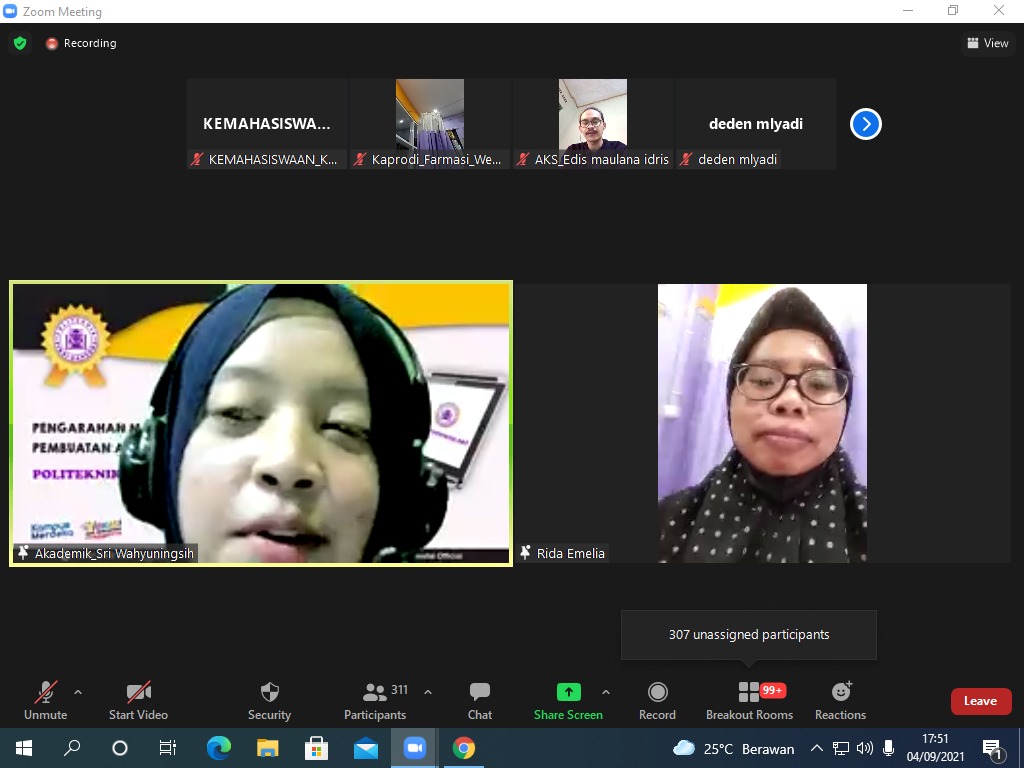Expand Share Screen options arrow
The height and width of the screenshot is (768, 1024).
point(606,692)
